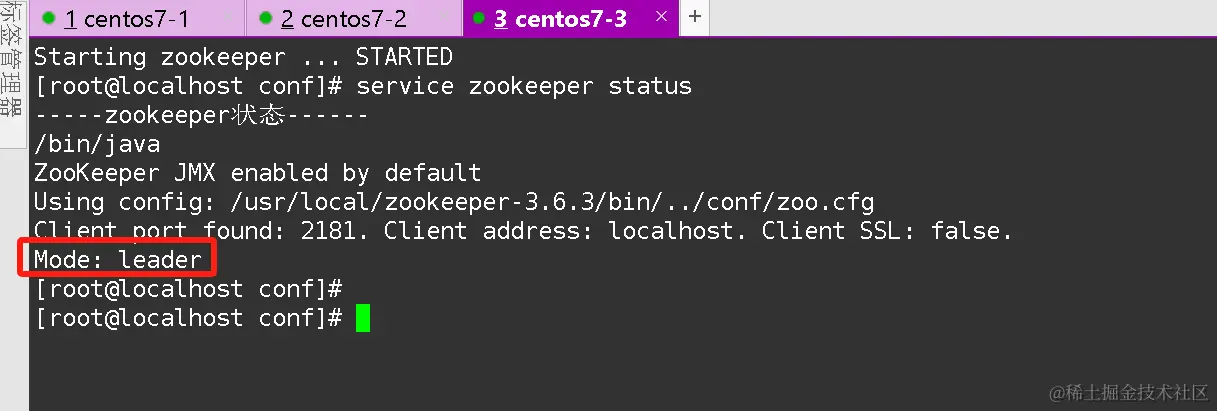Click the zoo.cfg config path line
Viewport: 1217px width, 411px height.
454,202
